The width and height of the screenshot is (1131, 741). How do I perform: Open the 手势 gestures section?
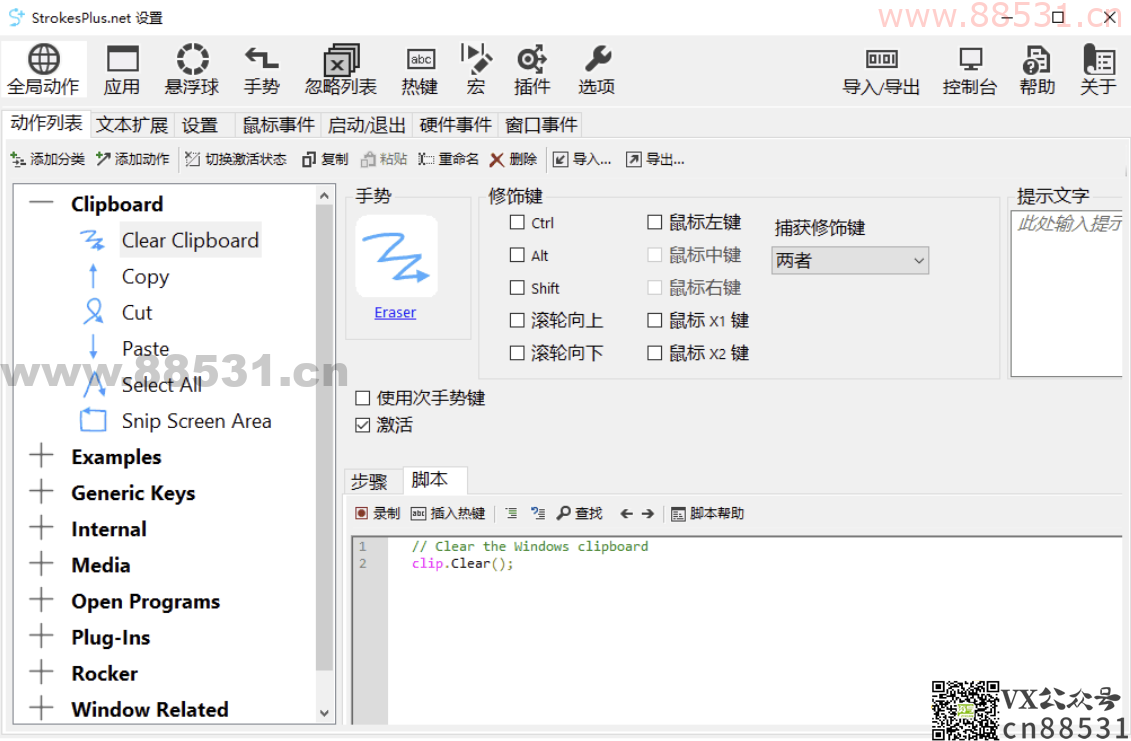tap(261, 70)
